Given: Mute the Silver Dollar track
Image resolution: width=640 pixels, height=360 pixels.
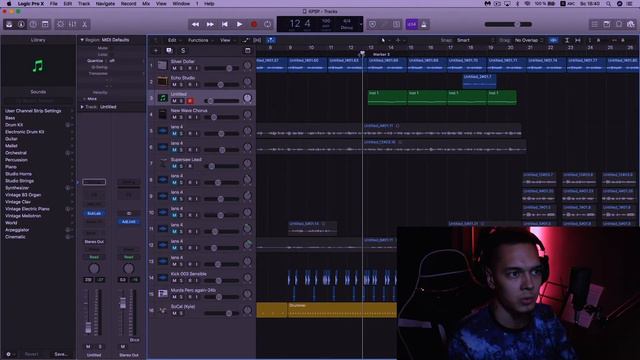Looking at the screenshot, I should pyautogui.click(x=174, y=68).
